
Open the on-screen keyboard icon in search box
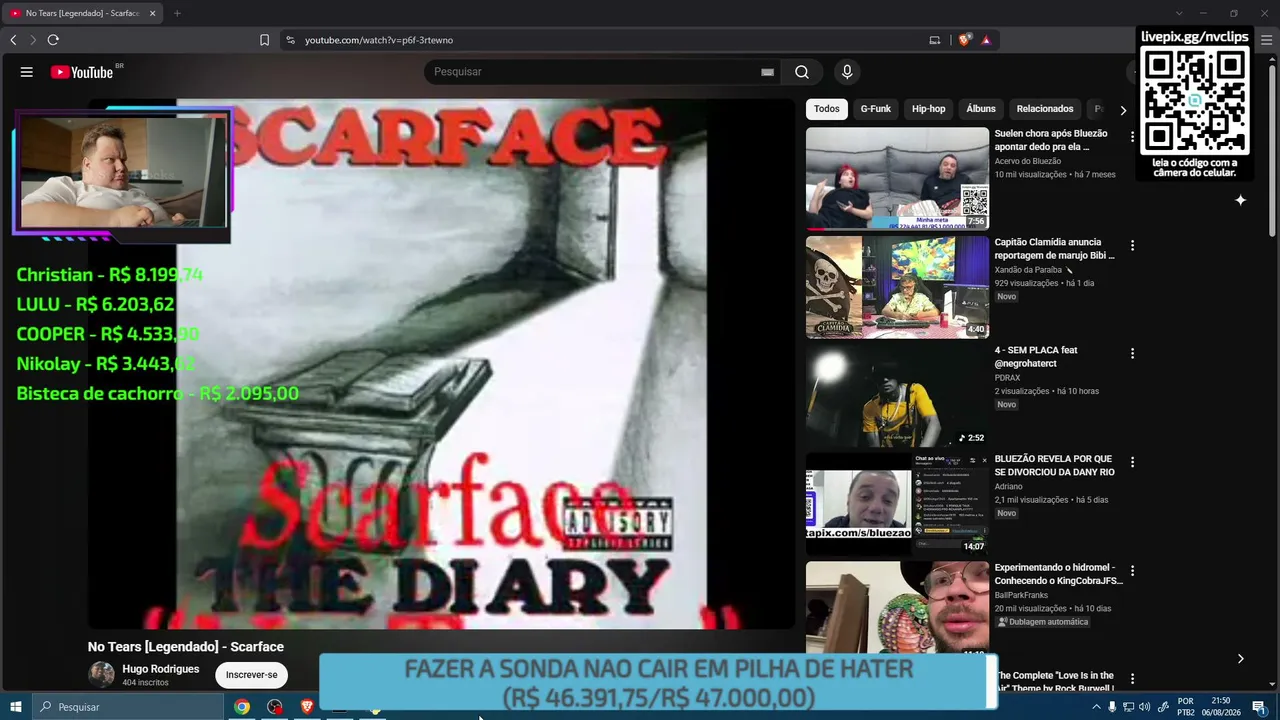767,72
